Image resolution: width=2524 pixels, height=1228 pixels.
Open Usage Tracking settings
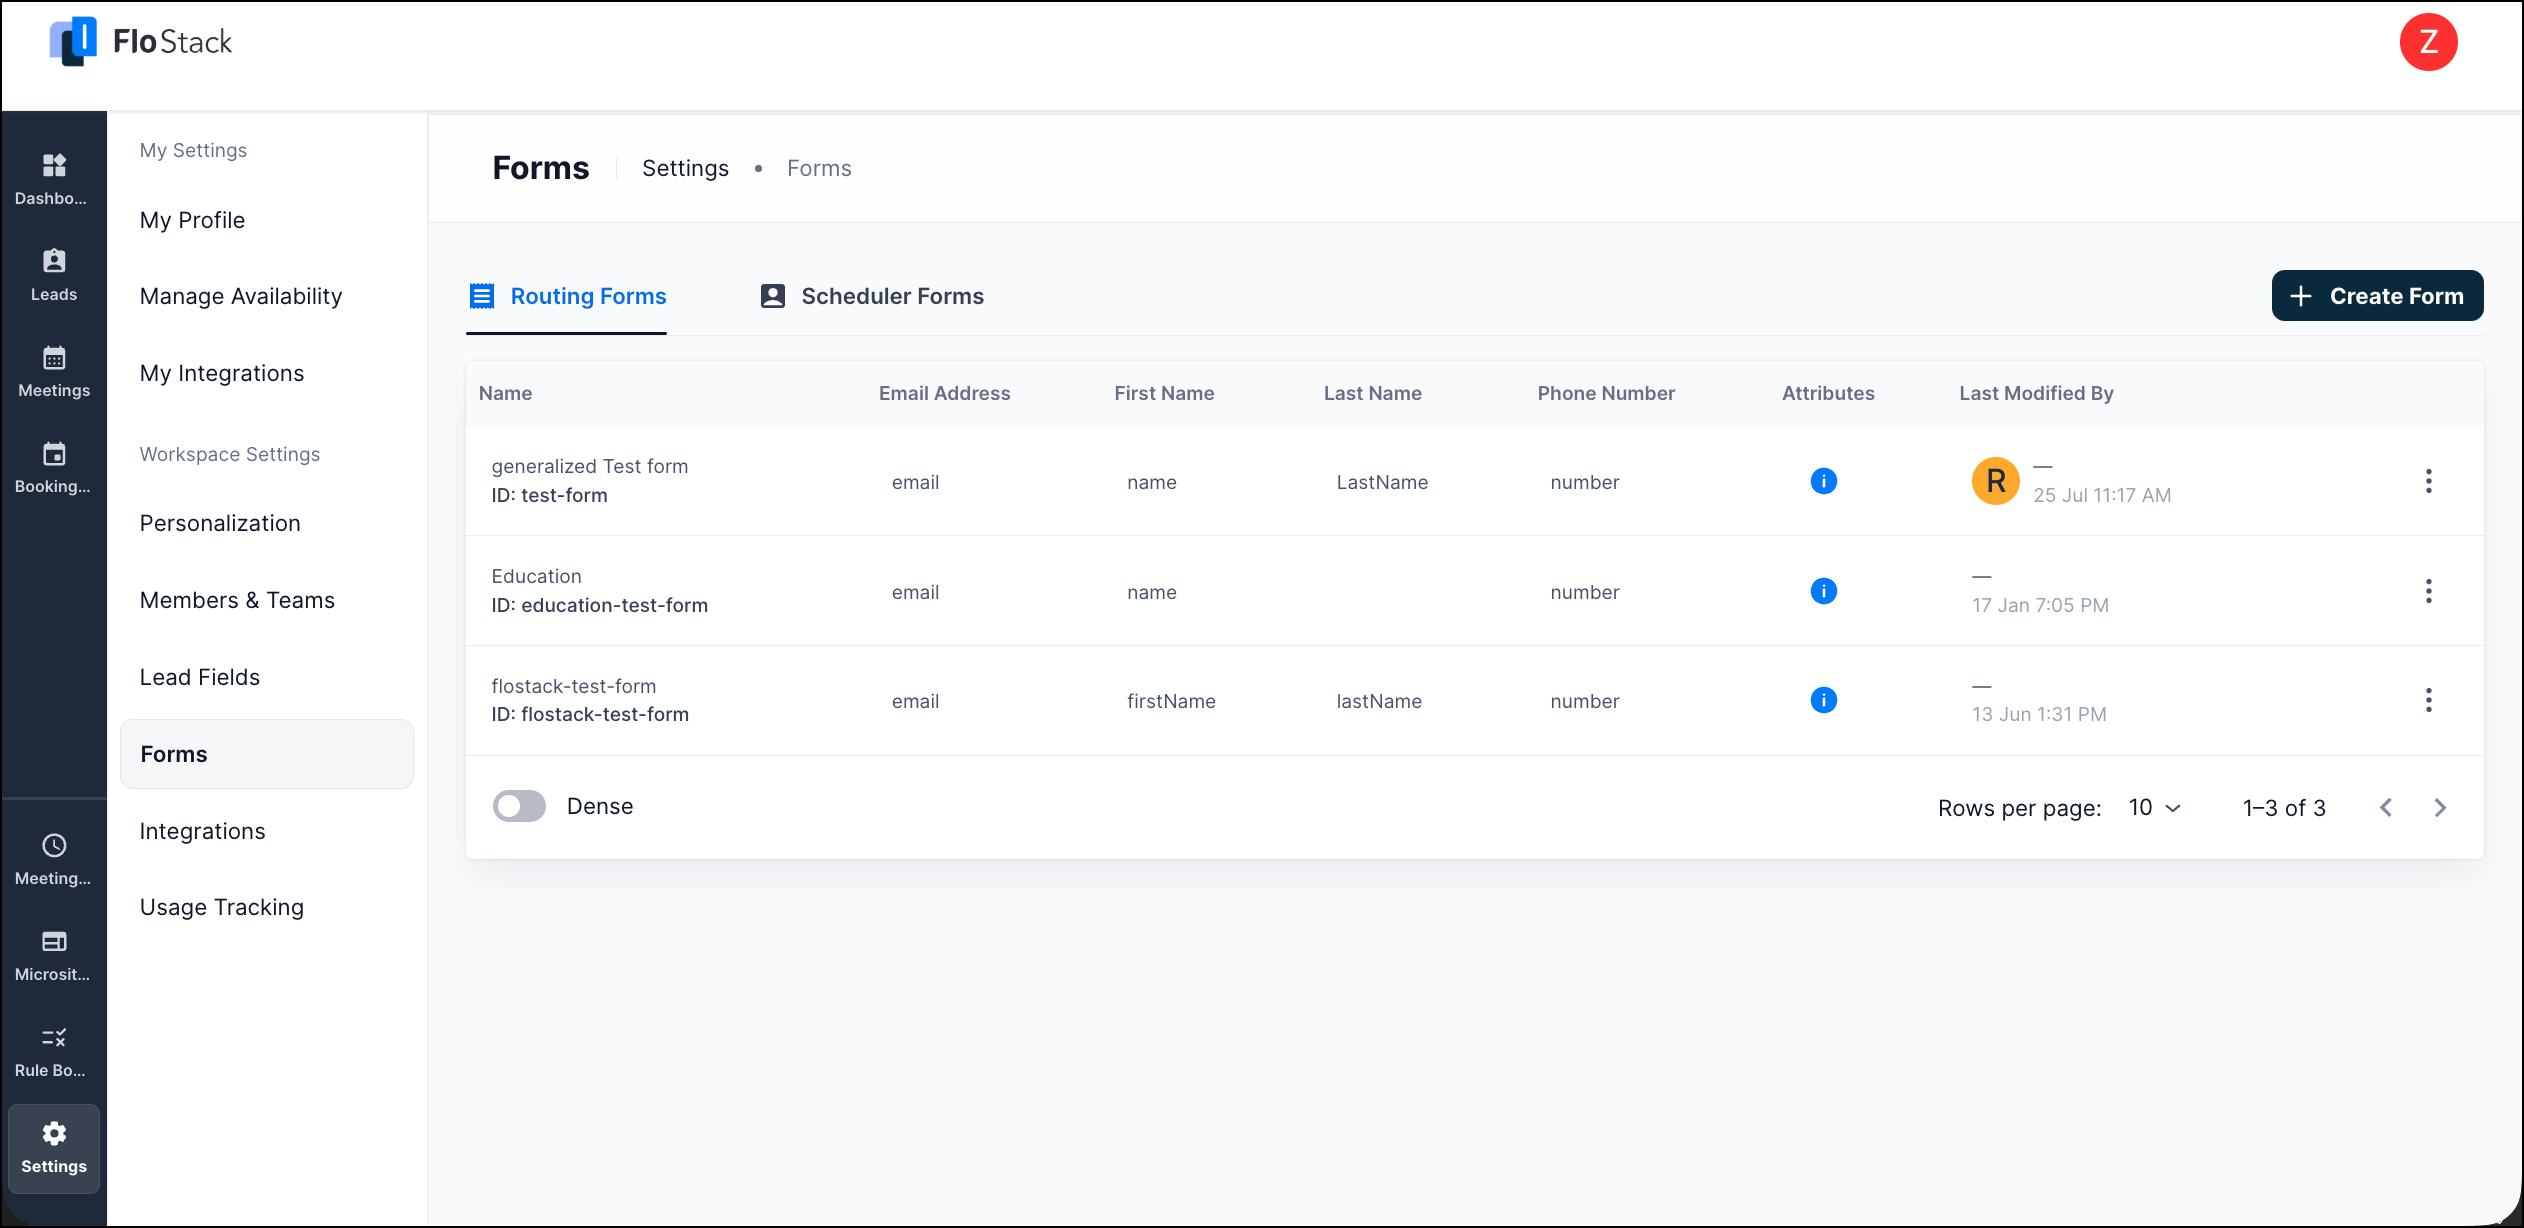pos(221,907)
